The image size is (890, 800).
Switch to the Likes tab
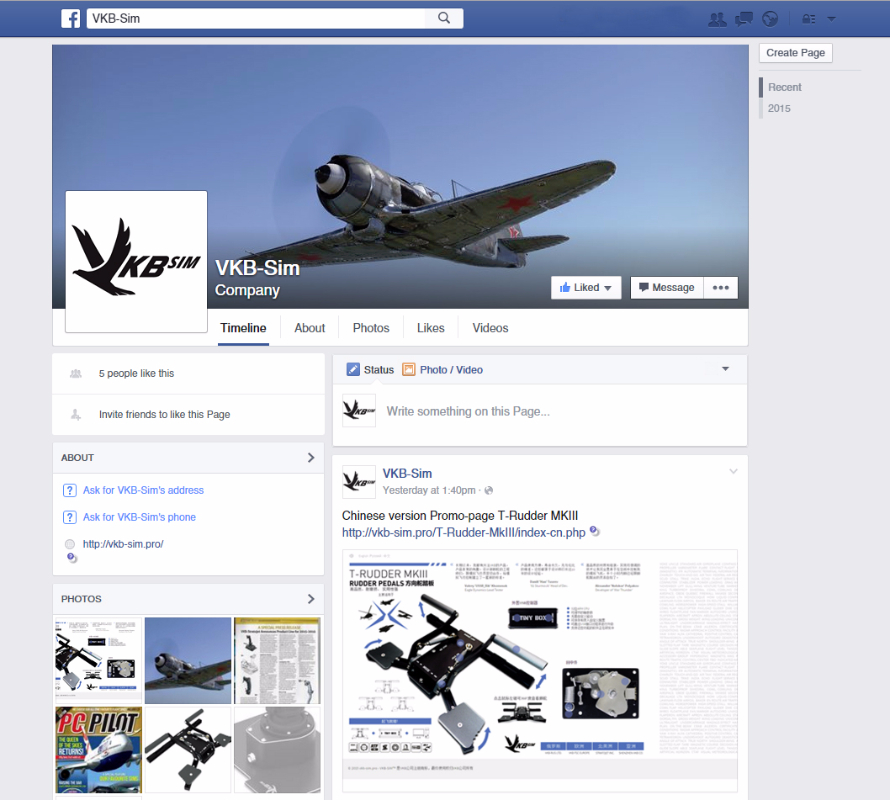tap(430, 328)
